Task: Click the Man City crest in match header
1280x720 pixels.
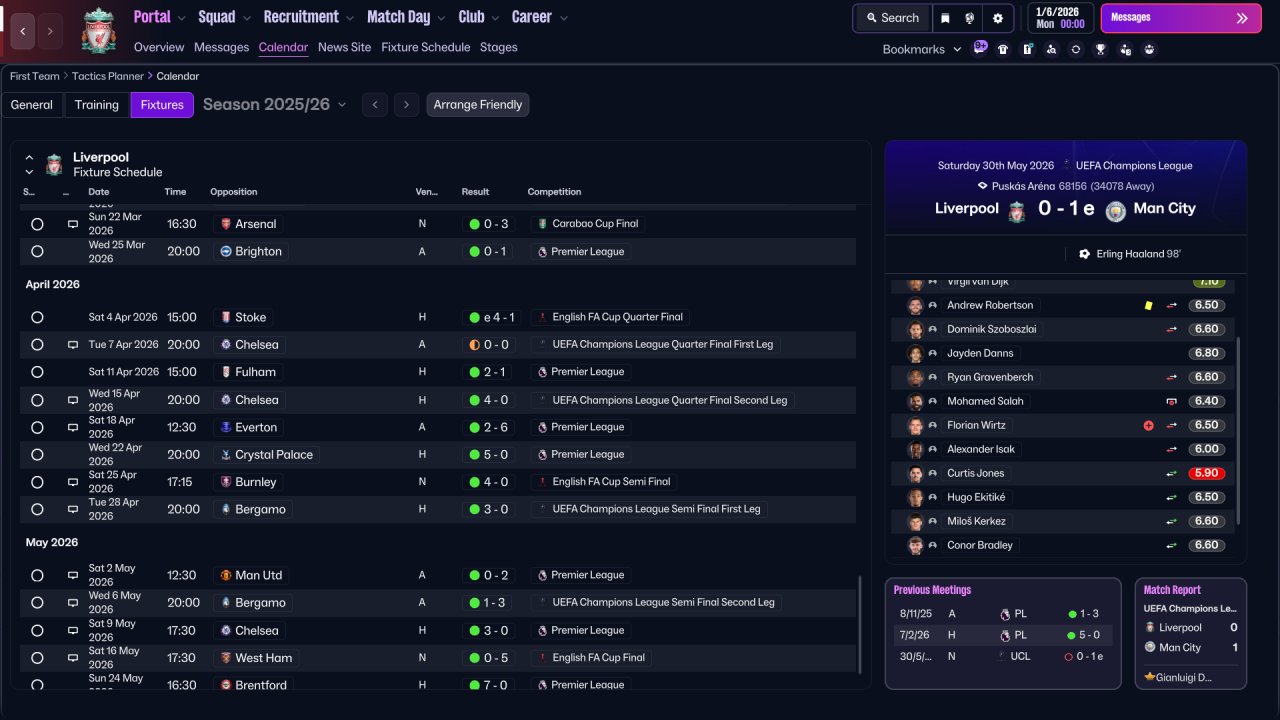Action: coord(1116,210)
